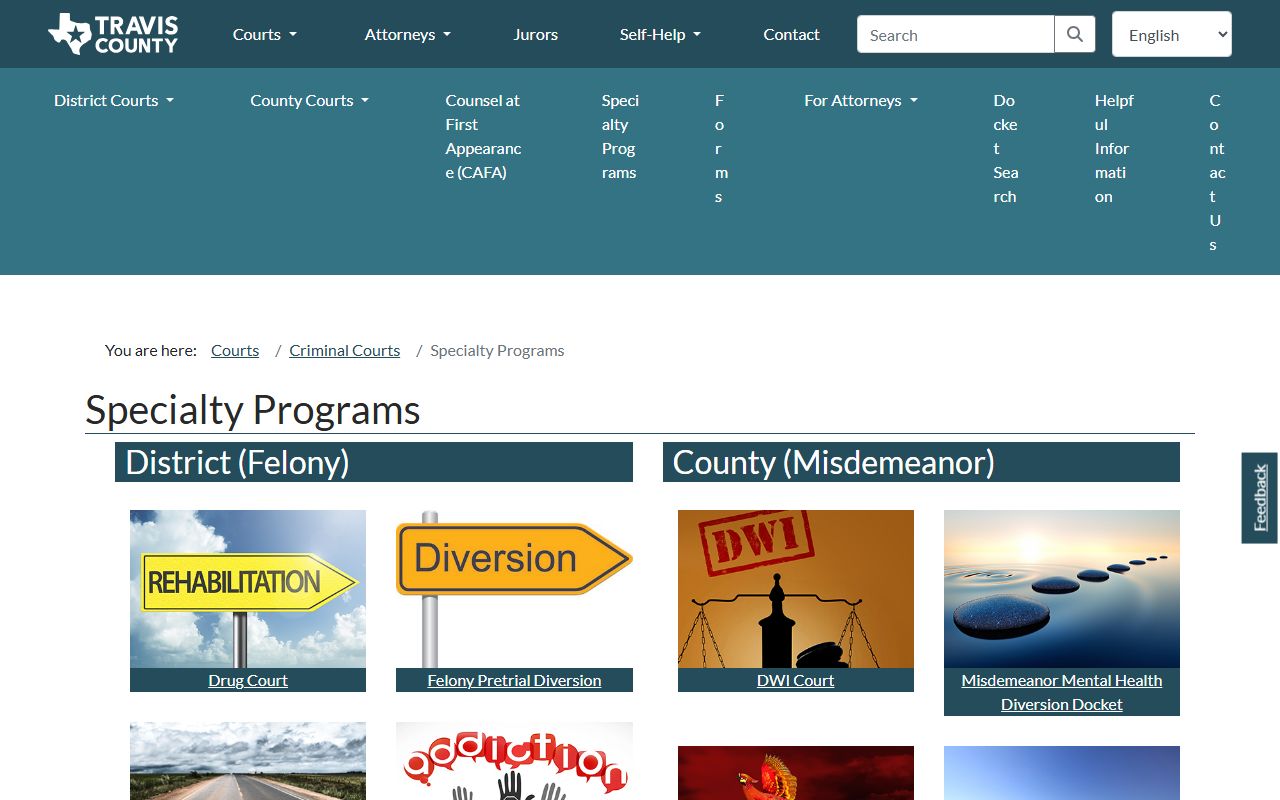This screenshot has width=1280, height=800.
Task: Open the Felony Pretrial Diversion link
Action: point(514,680)
